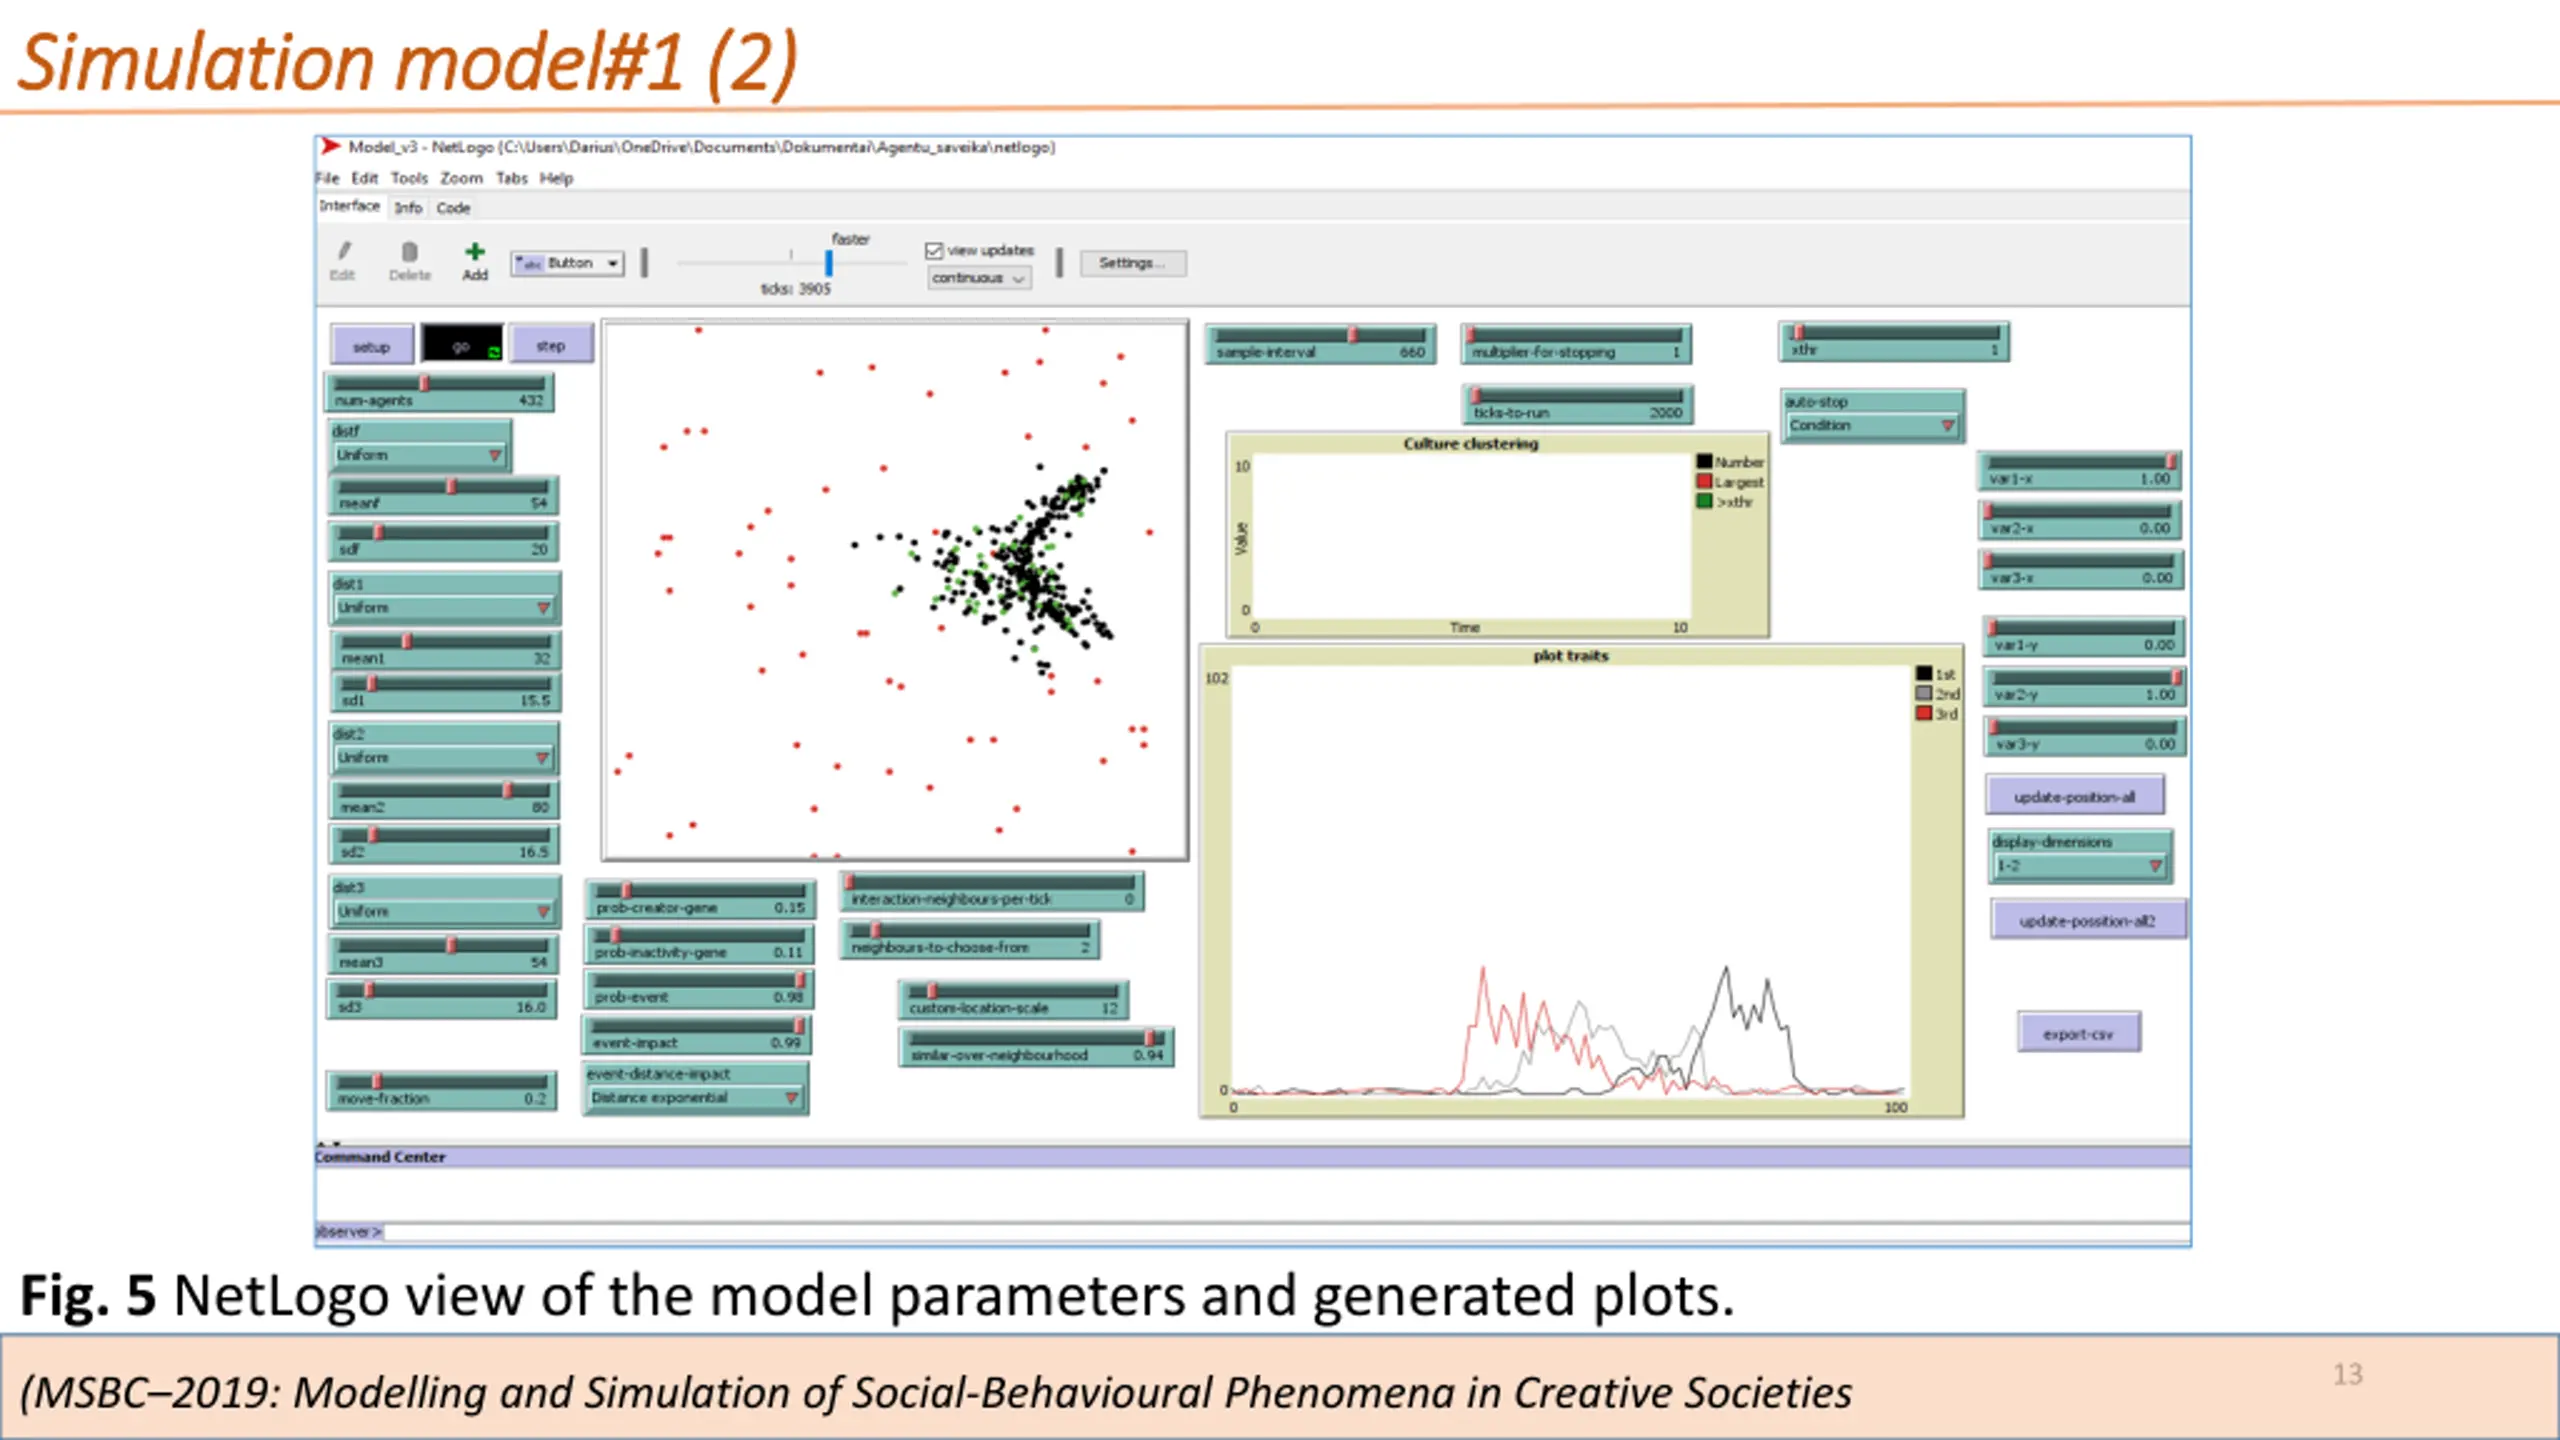Click the custom-location-scale slider
Viewport: 2560px width, 1440px height.
coord(1013,1000)
